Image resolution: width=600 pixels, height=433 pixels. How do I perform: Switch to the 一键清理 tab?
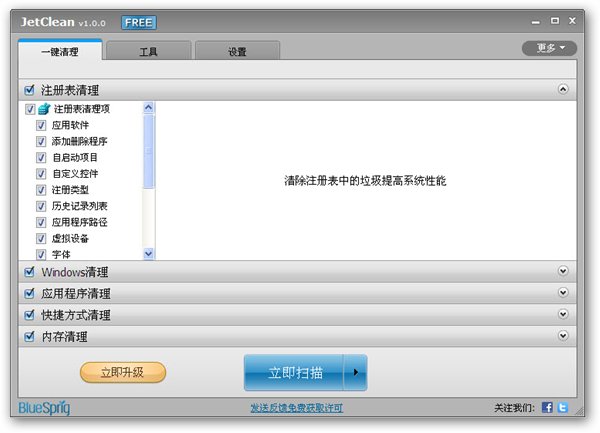60,51
